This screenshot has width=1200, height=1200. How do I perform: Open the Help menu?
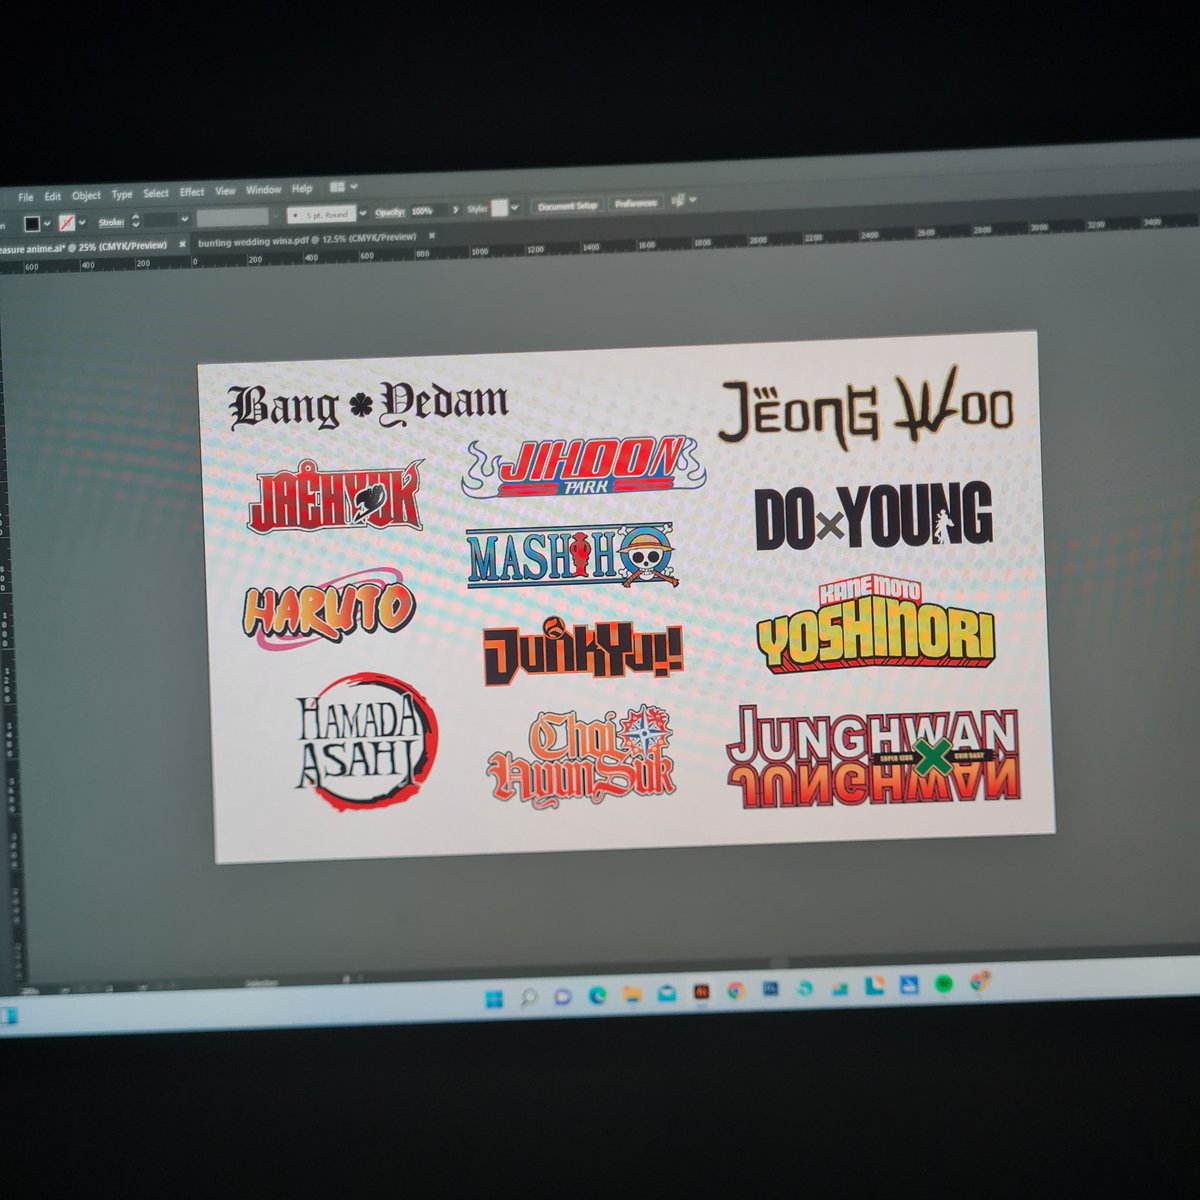click(x=301, y=189)
